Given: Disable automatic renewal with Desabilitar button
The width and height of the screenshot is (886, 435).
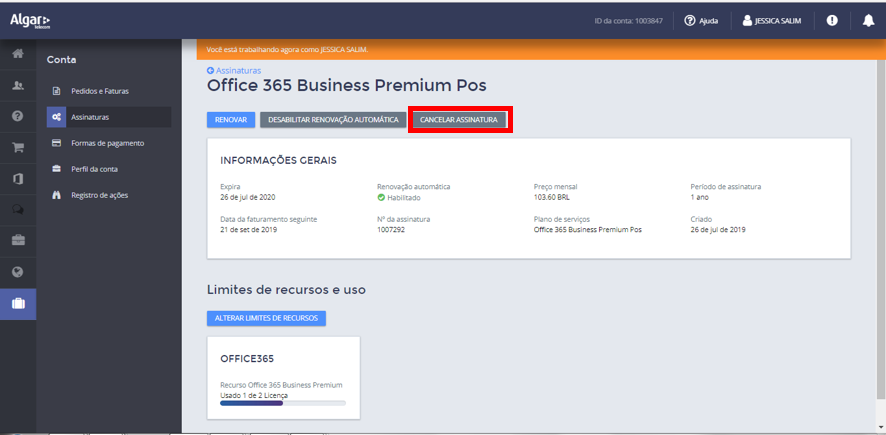Looking at the screenshot, I should (334, 120).
